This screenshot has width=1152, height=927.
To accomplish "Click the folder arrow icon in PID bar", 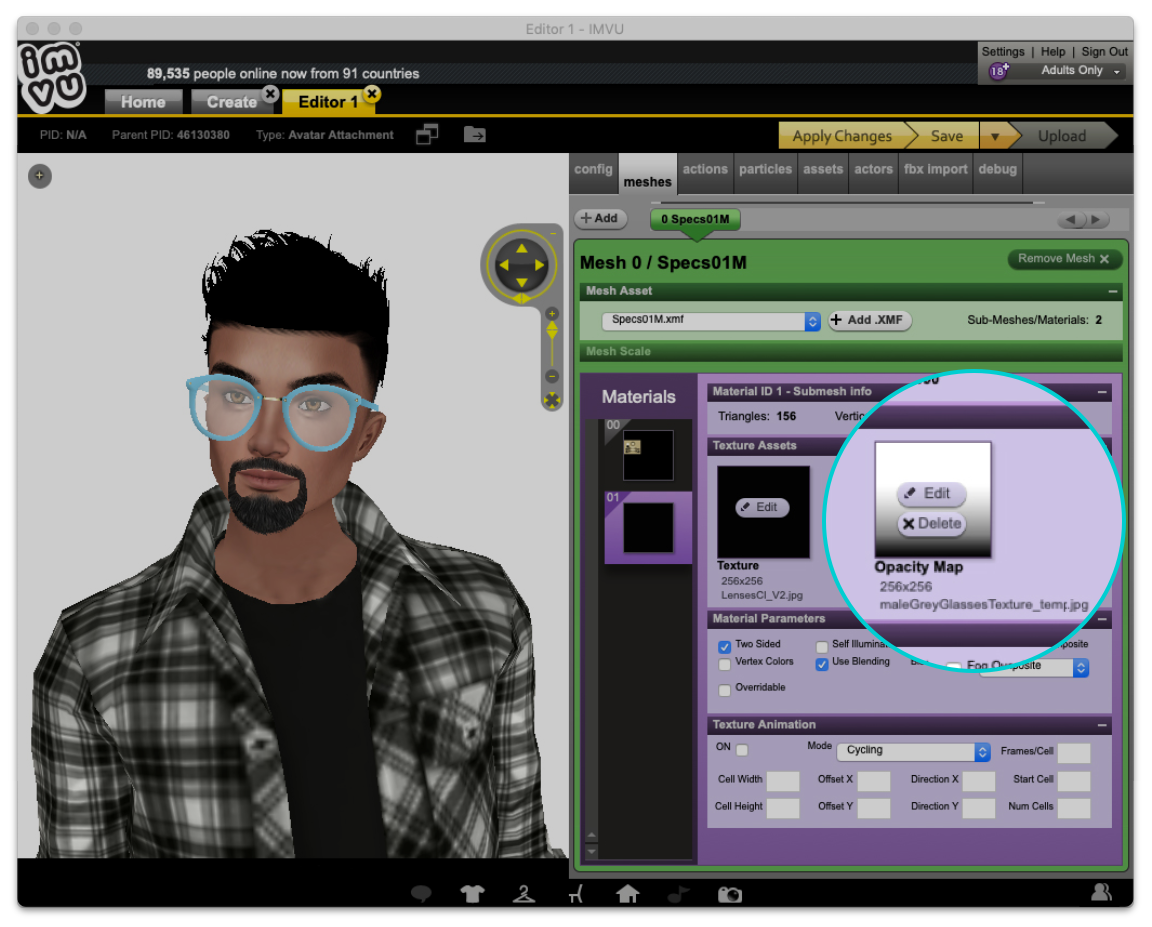I will pyautogui.click(x=475, y=134).
